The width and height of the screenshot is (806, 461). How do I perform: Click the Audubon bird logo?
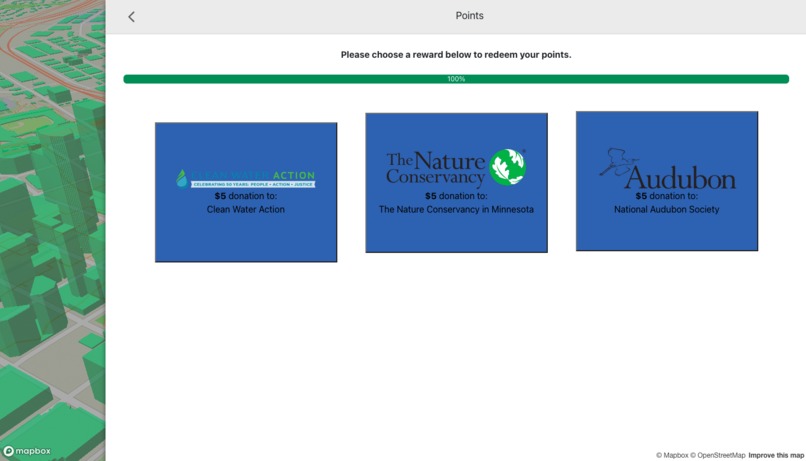(x=667, y=169)
